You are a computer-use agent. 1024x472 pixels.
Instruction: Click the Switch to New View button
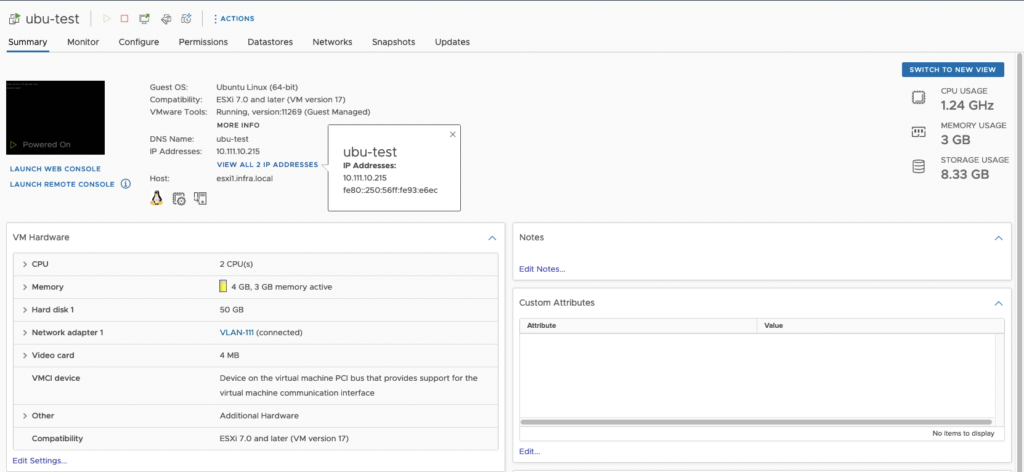pyautogui.click(x=952, y=70)
